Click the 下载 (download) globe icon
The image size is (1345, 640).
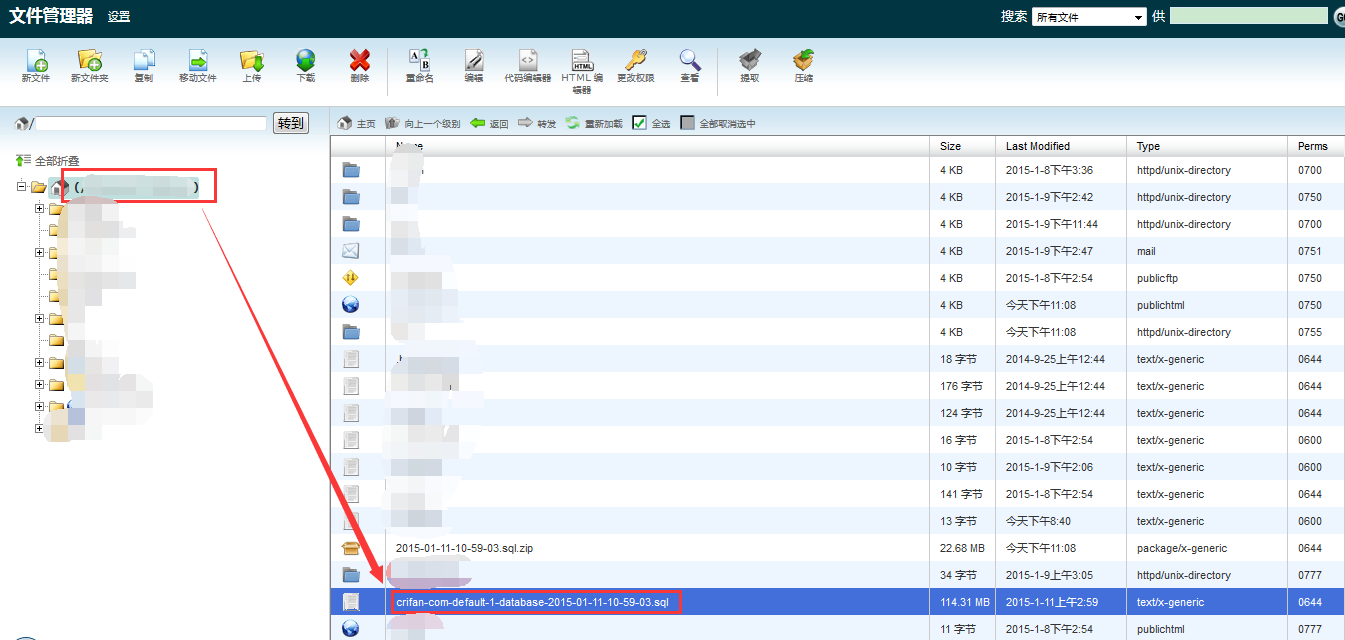pos(305,60)
